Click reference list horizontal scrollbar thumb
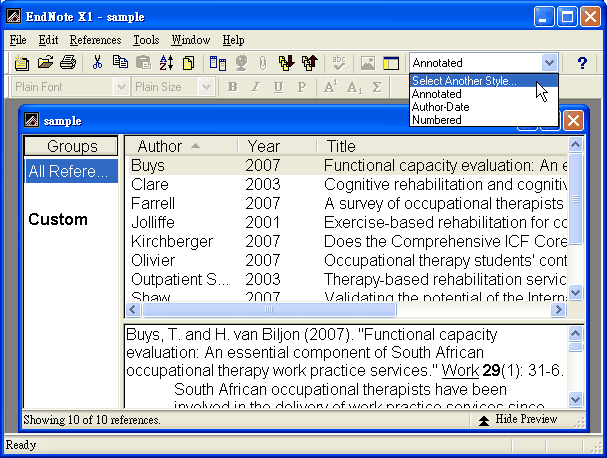This screenshot has width=607, height=458. 269,309
